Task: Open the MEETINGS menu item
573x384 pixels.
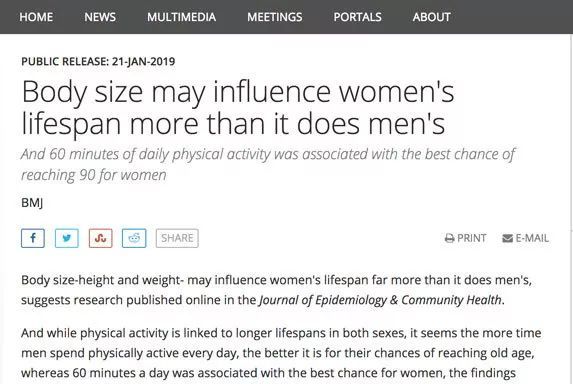Action: tap(275, 17)
